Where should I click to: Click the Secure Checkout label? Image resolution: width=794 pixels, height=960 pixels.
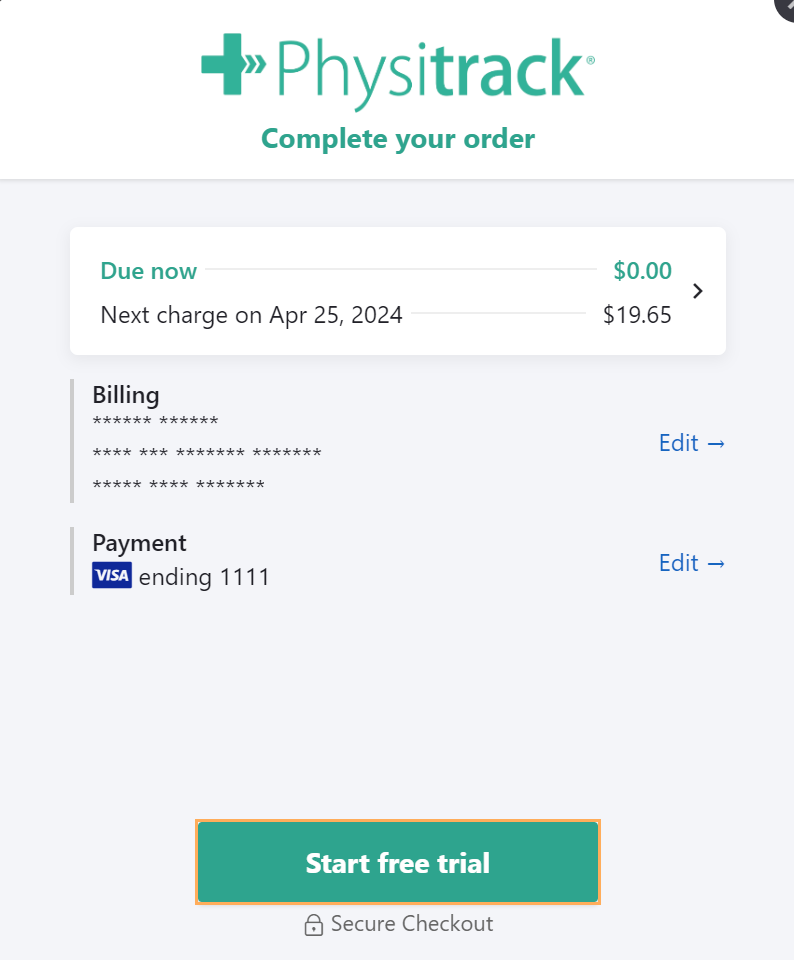(x=412, y=923)
